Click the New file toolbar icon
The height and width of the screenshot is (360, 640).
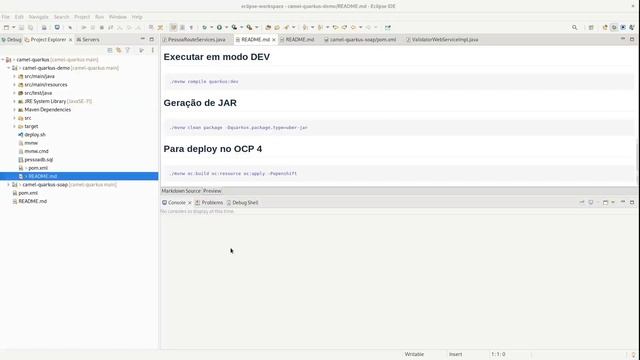tap(6, 27)
